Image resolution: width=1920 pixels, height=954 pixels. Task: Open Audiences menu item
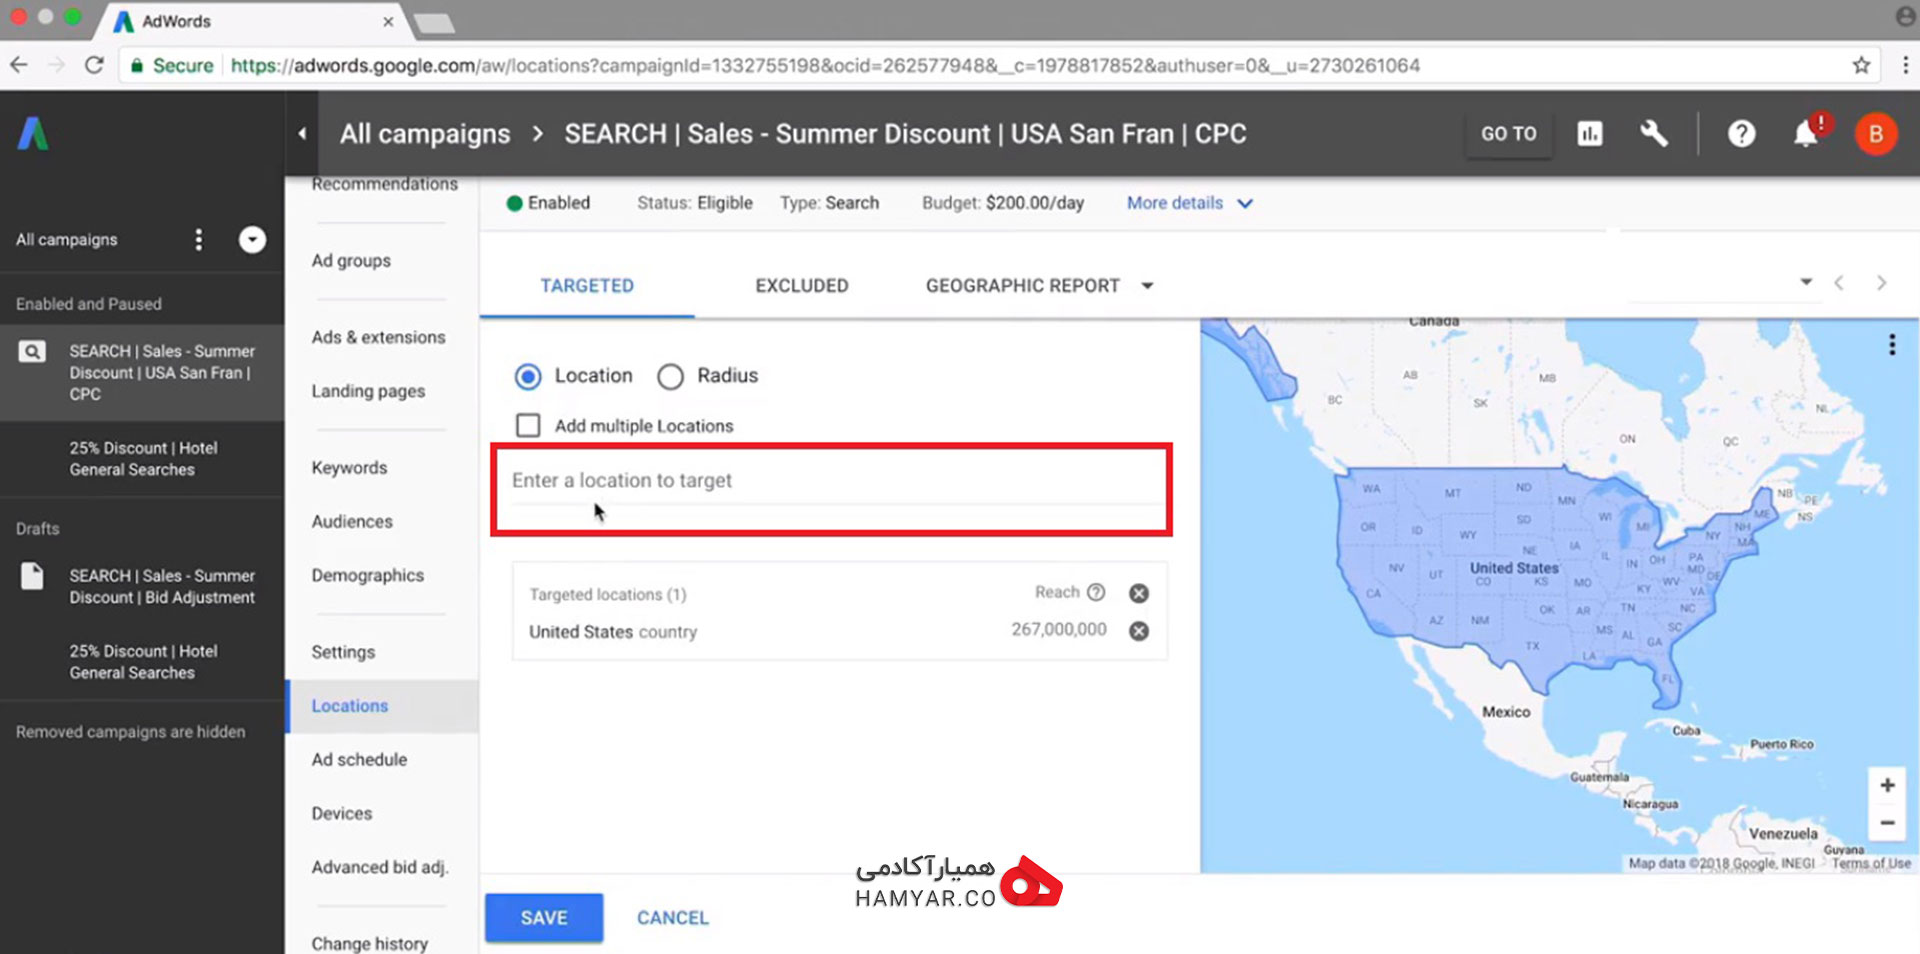tap(352, 521)
